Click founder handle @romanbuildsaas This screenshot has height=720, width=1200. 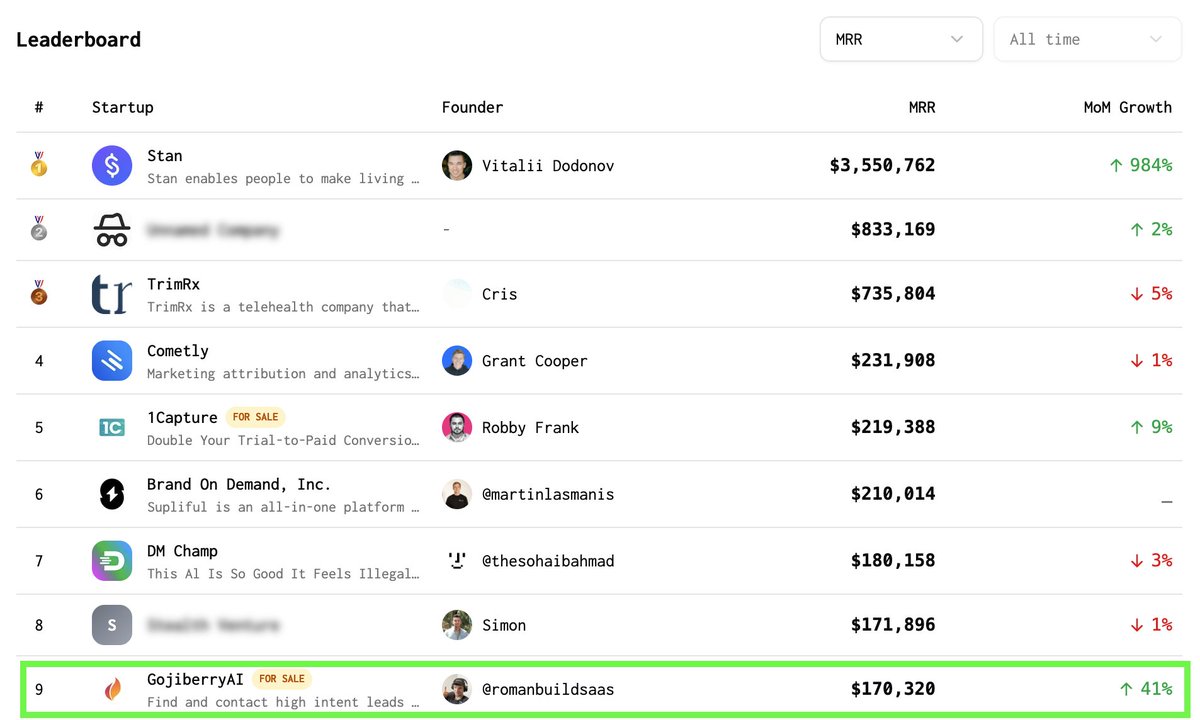coord(548,689)
